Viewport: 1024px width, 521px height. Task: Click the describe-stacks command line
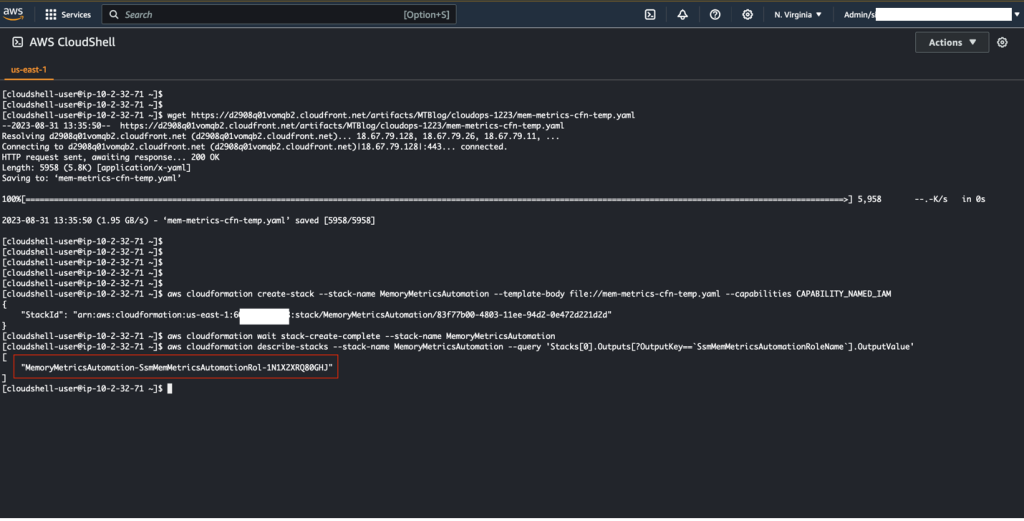(458, 347)
